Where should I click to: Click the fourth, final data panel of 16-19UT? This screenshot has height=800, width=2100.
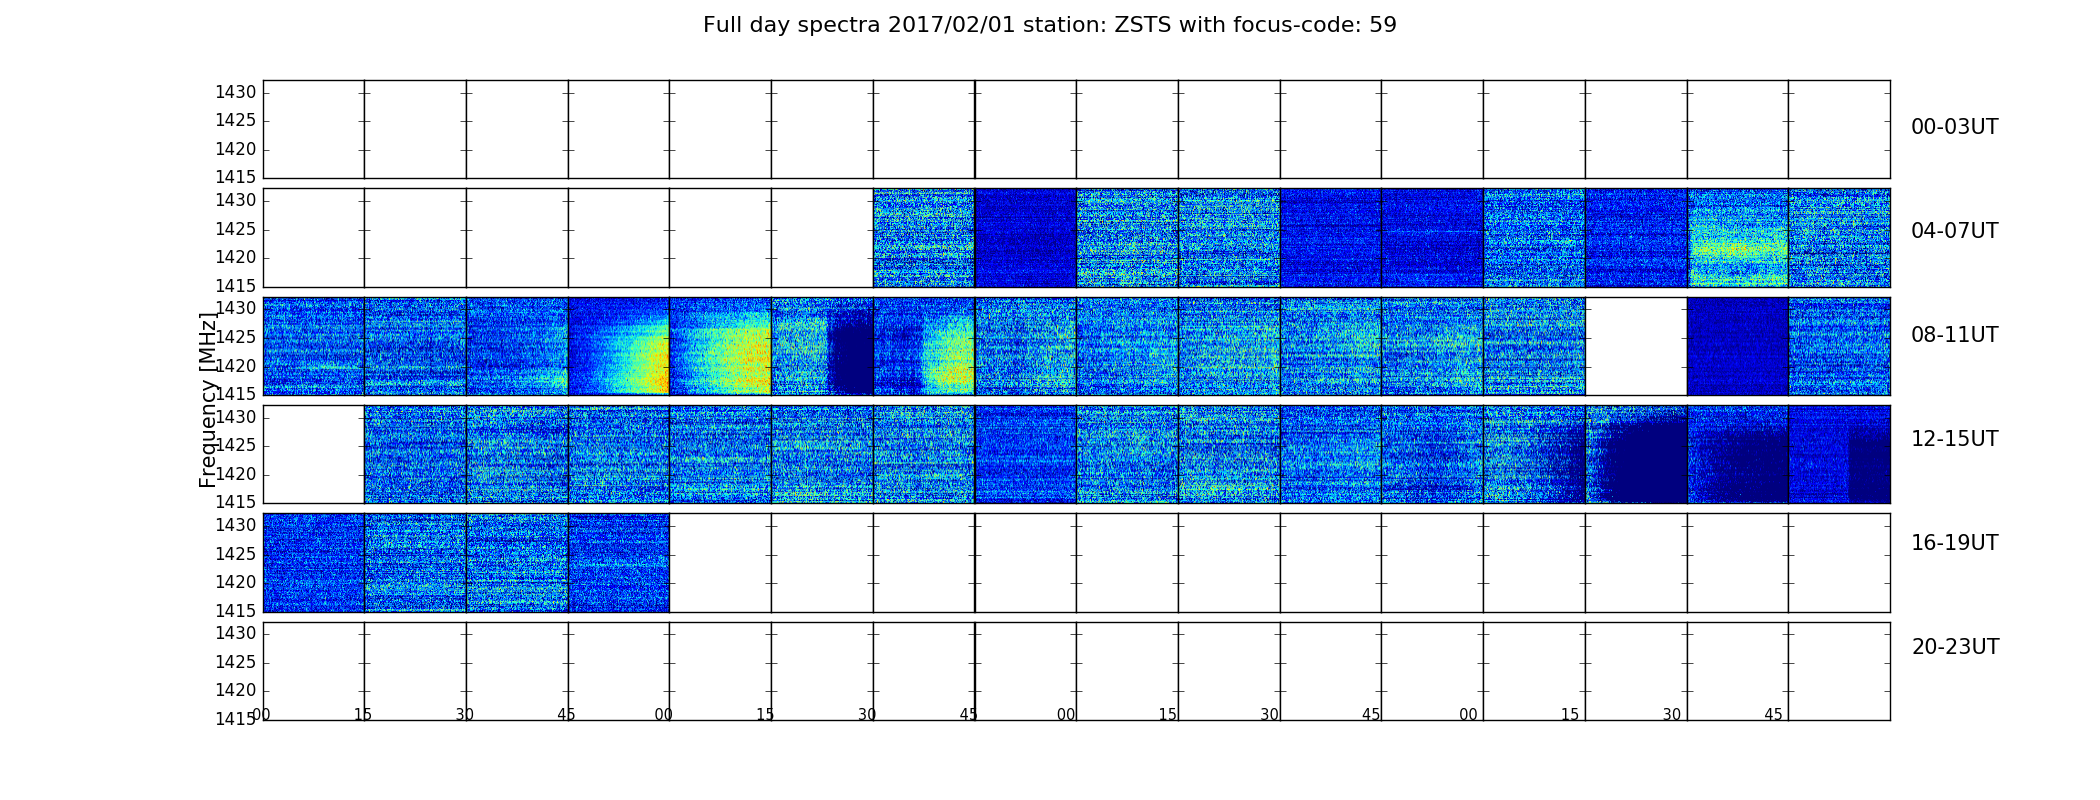coord(619,562)
